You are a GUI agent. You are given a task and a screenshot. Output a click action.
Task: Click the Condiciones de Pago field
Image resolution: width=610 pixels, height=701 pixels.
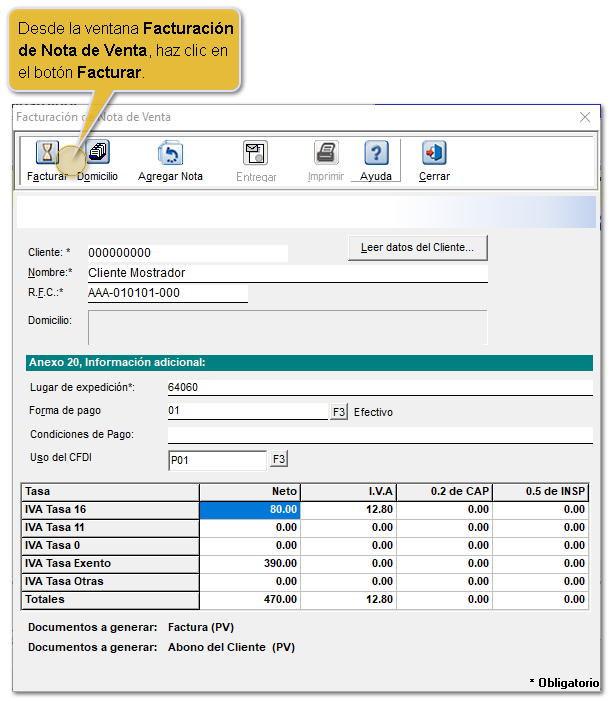380,435
